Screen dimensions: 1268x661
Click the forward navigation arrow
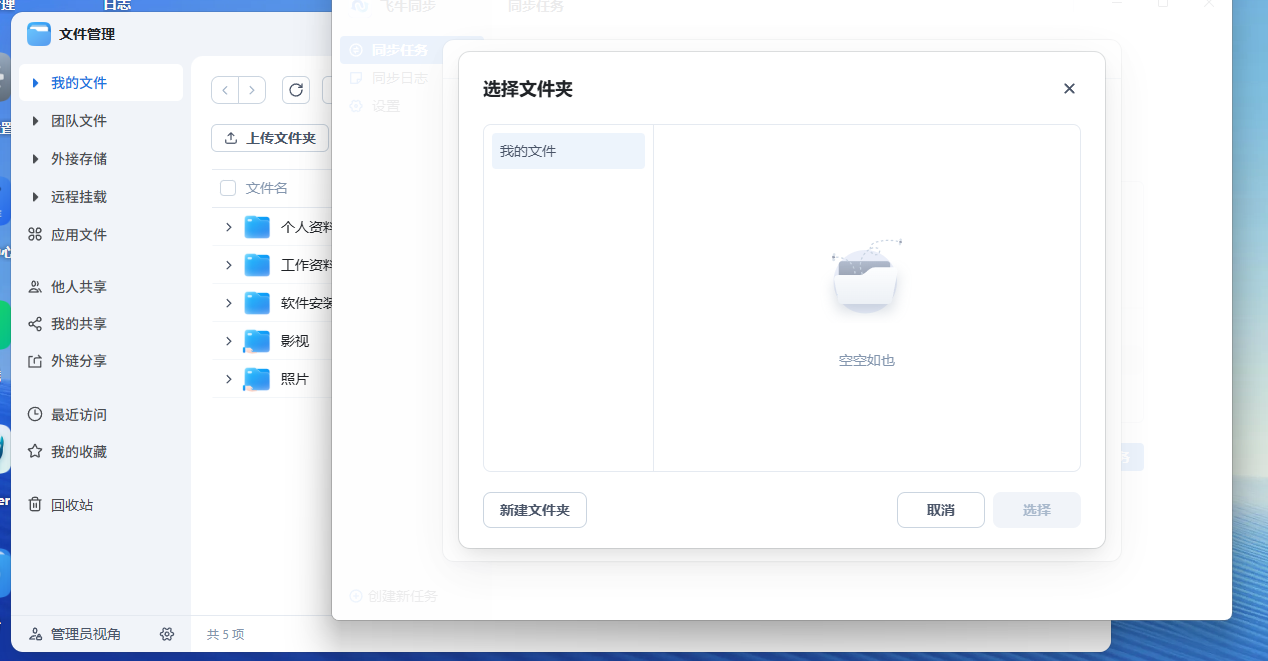(x=251, y=90)
